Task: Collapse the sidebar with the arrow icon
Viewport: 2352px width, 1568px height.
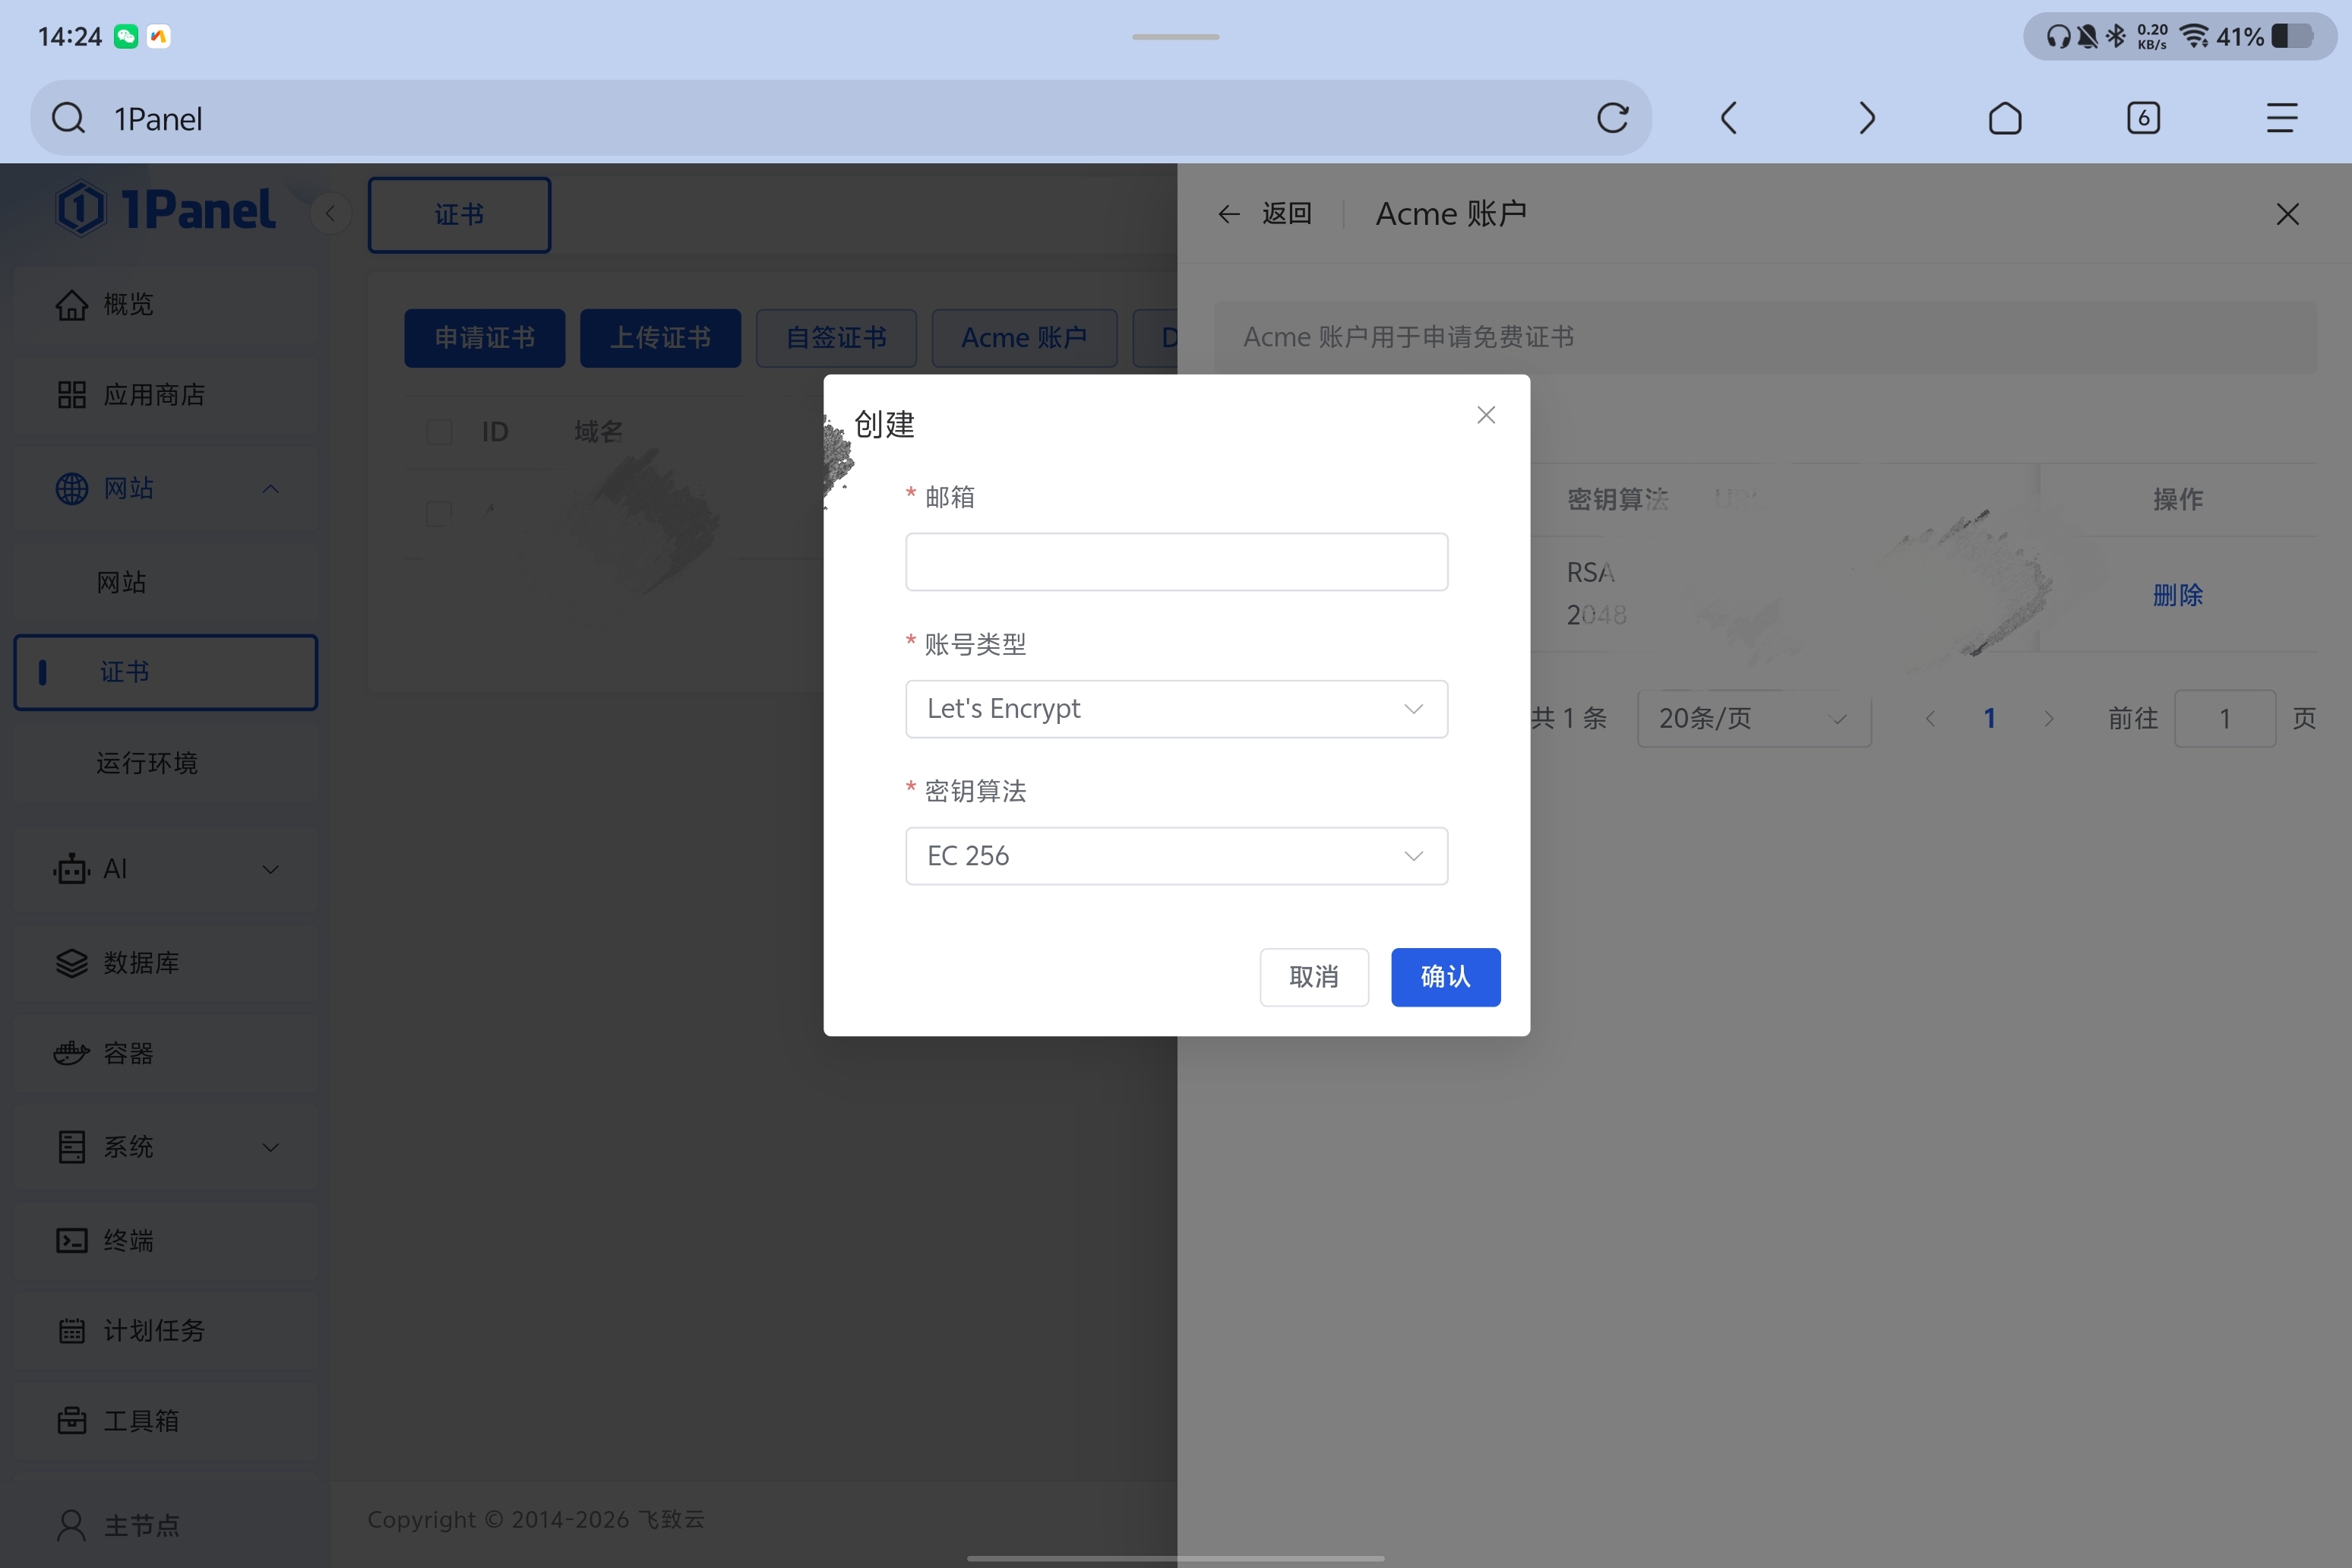Action: pos(330,213)
